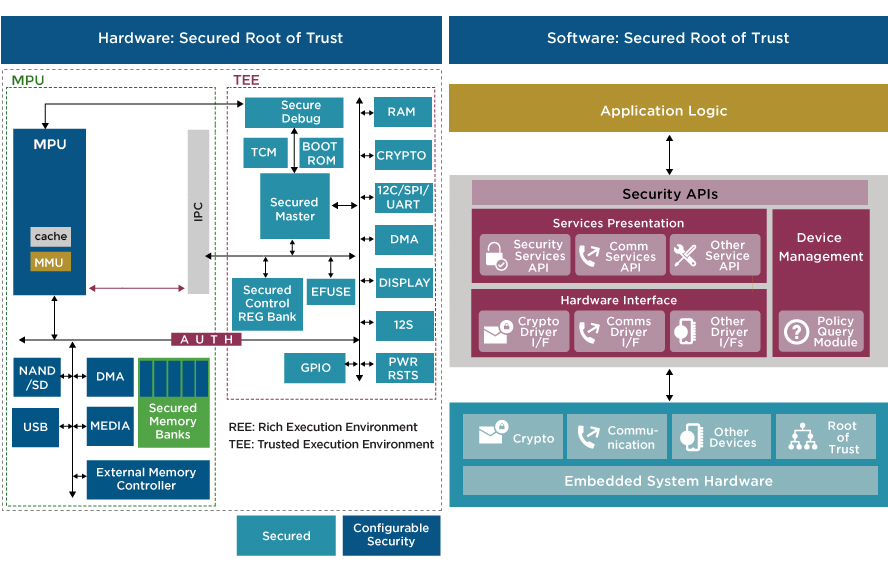The height and width of the screenshot is (571, 888).
Task: Click the envelope icon in Crypto Driver I/F
Action: coord(495,331)
